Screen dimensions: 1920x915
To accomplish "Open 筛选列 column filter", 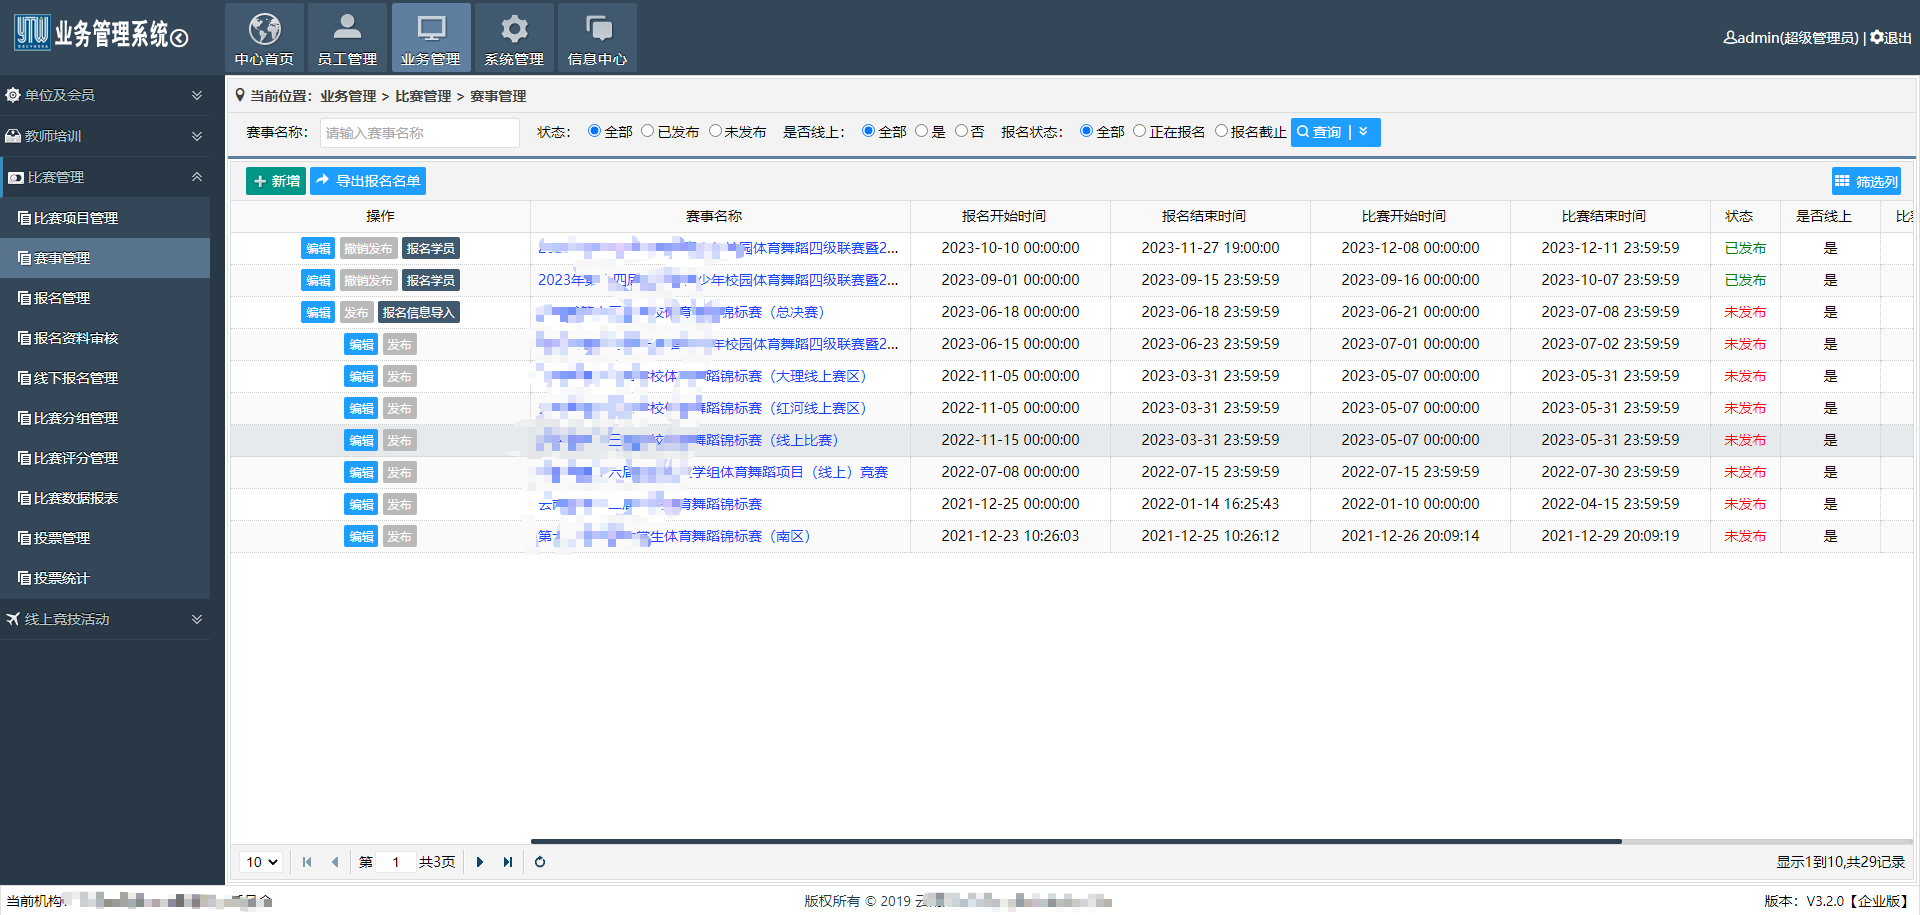I will (1866, 181).
